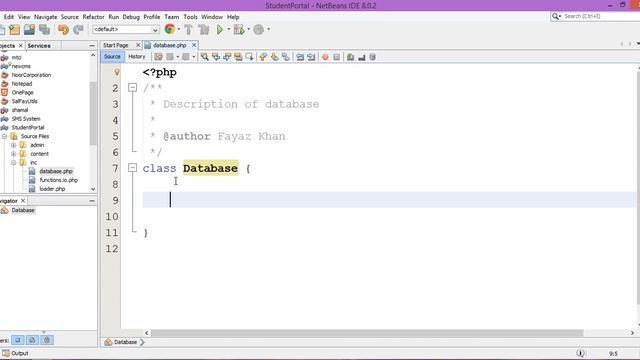
Task: Open the Output panel button
Action: tap(16, 353)
